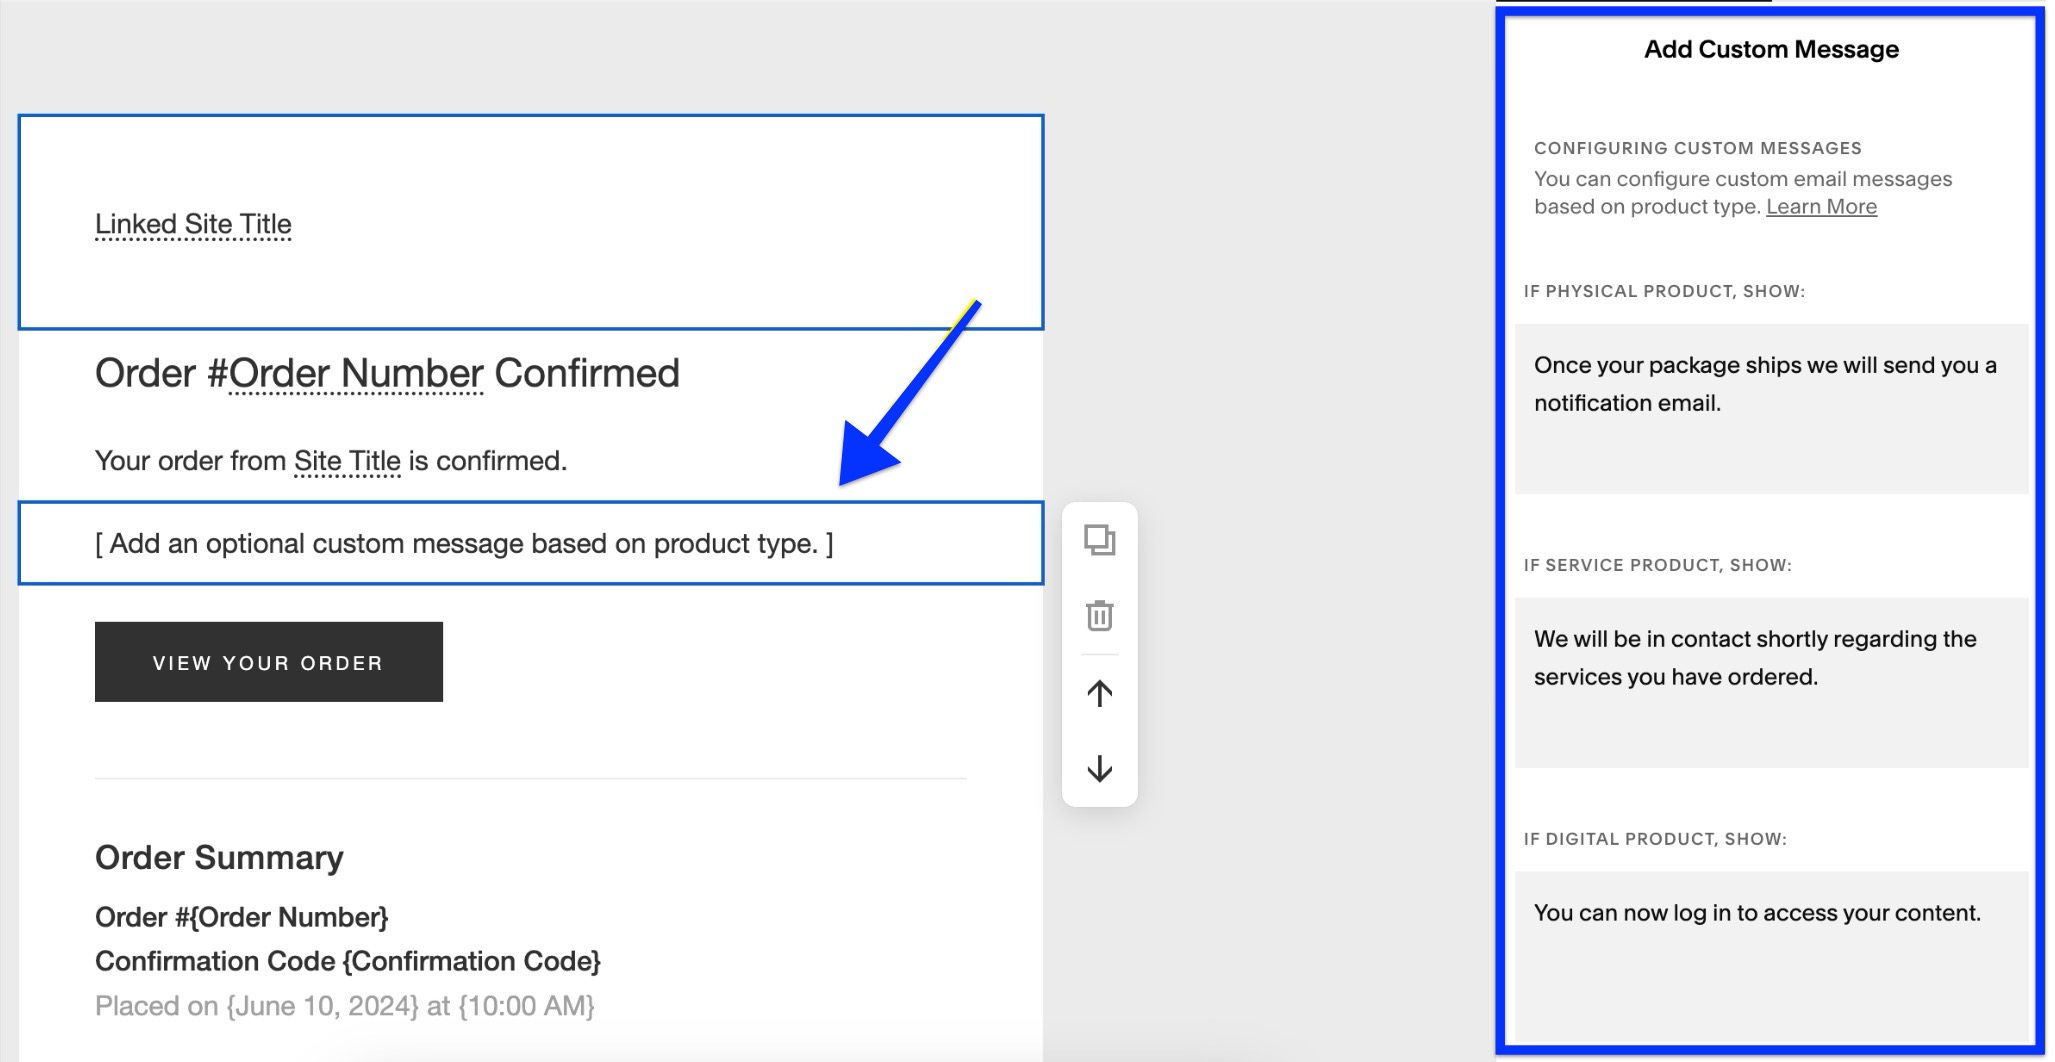Edit the digital product message text field

click(x=1770, y=952)
